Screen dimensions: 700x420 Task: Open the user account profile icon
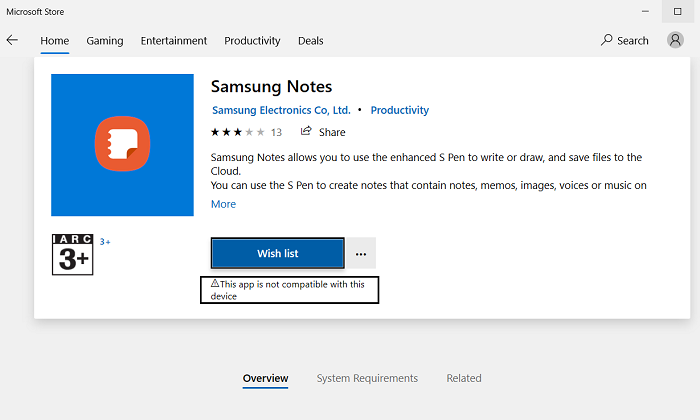pyautogui.click(x=674, y=41)
